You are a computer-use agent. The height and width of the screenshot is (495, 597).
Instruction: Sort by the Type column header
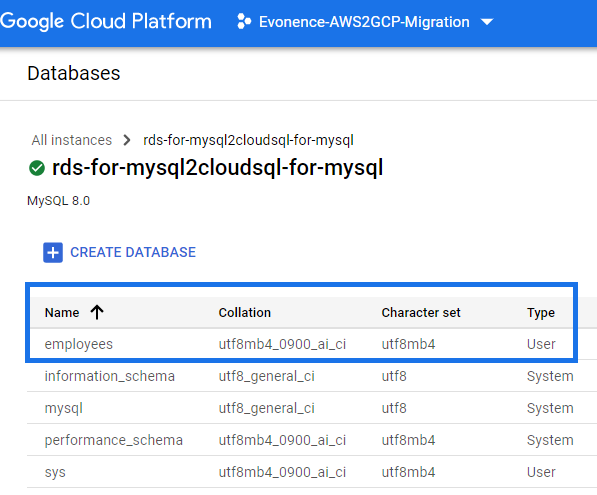tap(541, 313)
